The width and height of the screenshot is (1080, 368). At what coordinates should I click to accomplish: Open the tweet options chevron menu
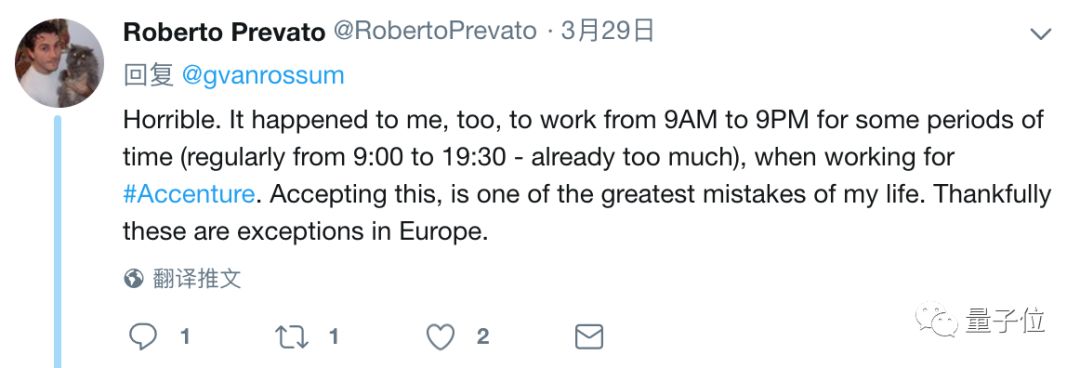[1040, 33]
